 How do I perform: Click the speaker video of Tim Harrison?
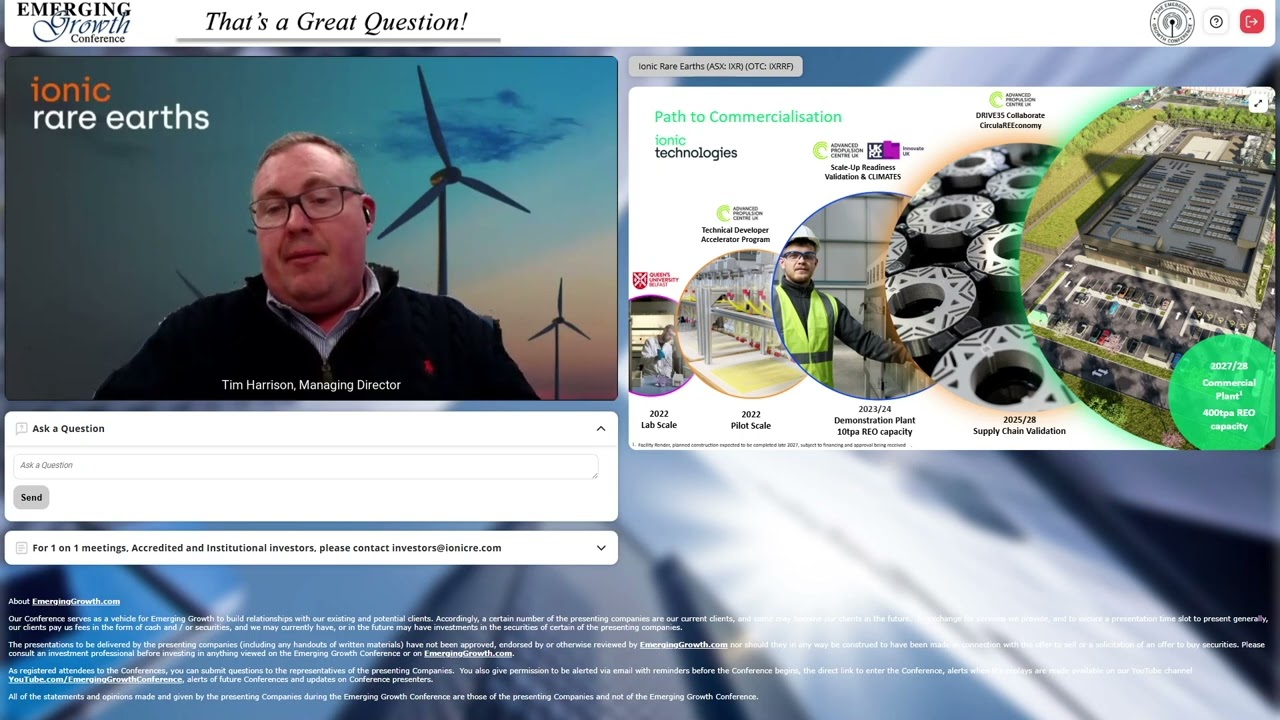pos(311,229)
